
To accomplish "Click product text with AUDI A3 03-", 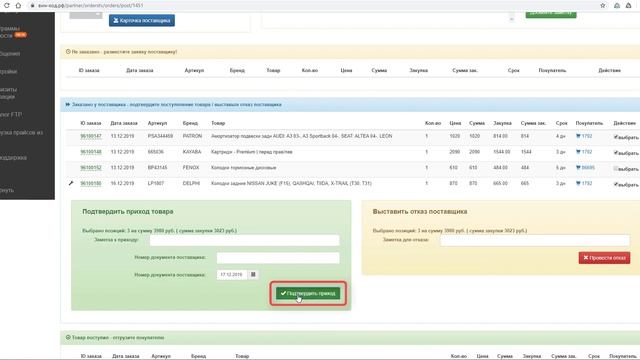I will [302, 136].
